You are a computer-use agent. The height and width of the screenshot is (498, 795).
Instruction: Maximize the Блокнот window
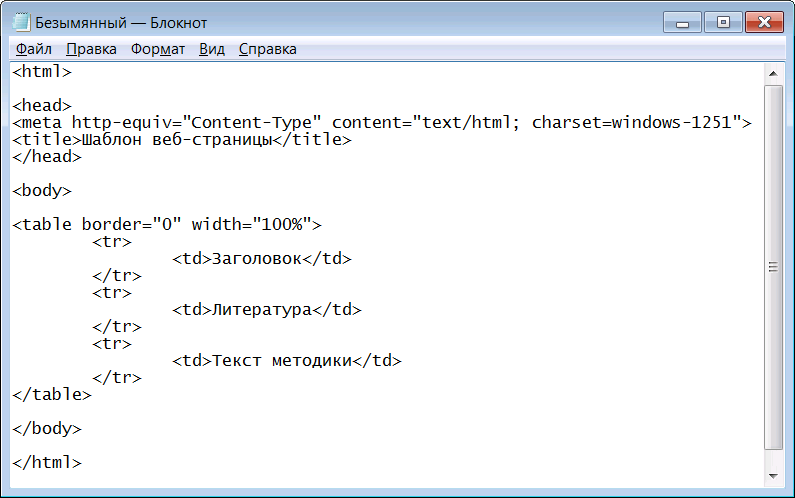pyautogui.click(x=723, y=23)
